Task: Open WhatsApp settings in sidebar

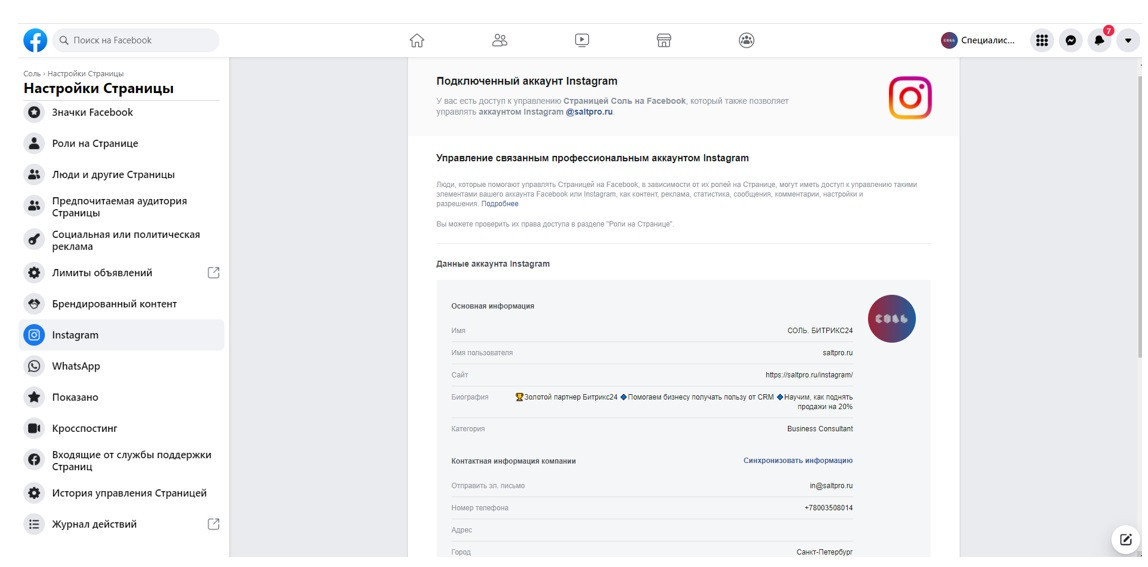Action: pos(122,366)
